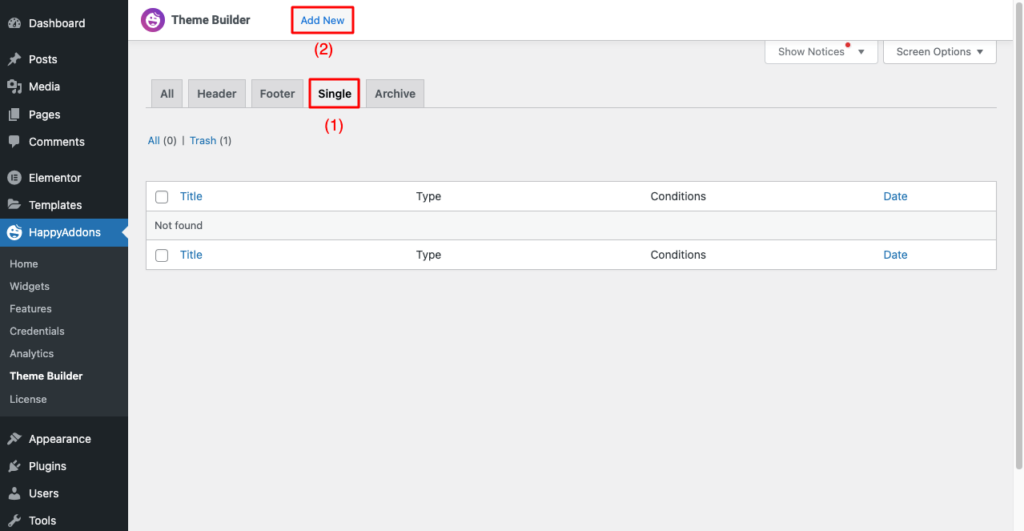Sort by Date in table footer
This screenshot has height=531, width=1024.
coord(895,255)
